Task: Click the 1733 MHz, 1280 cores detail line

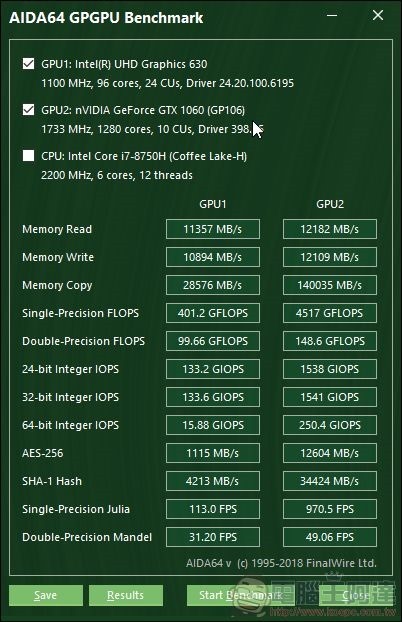Action: tap(152, 129)
